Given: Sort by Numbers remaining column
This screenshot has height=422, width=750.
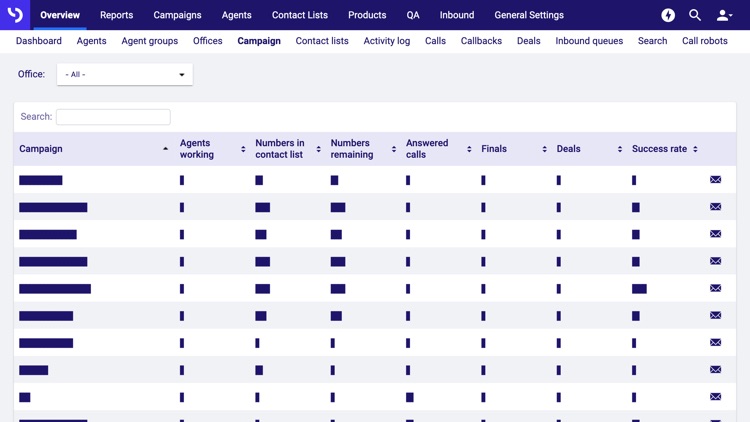Looking at the screenshot, I should tap(394, 149).
